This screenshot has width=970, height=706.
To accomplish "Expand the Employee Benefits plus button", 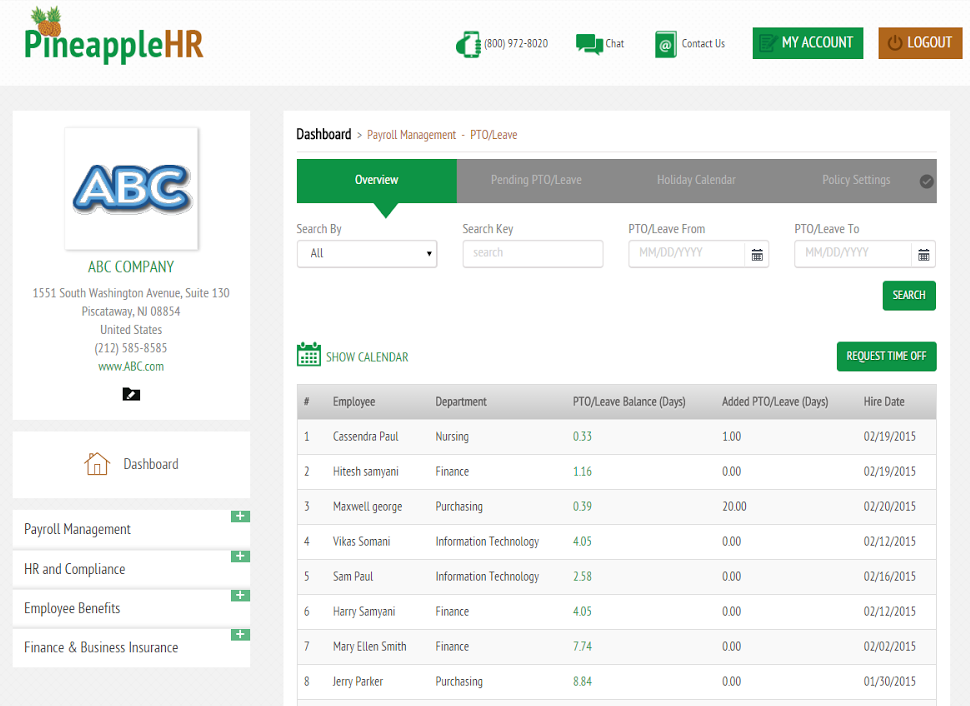I will [x=240, y=595].
